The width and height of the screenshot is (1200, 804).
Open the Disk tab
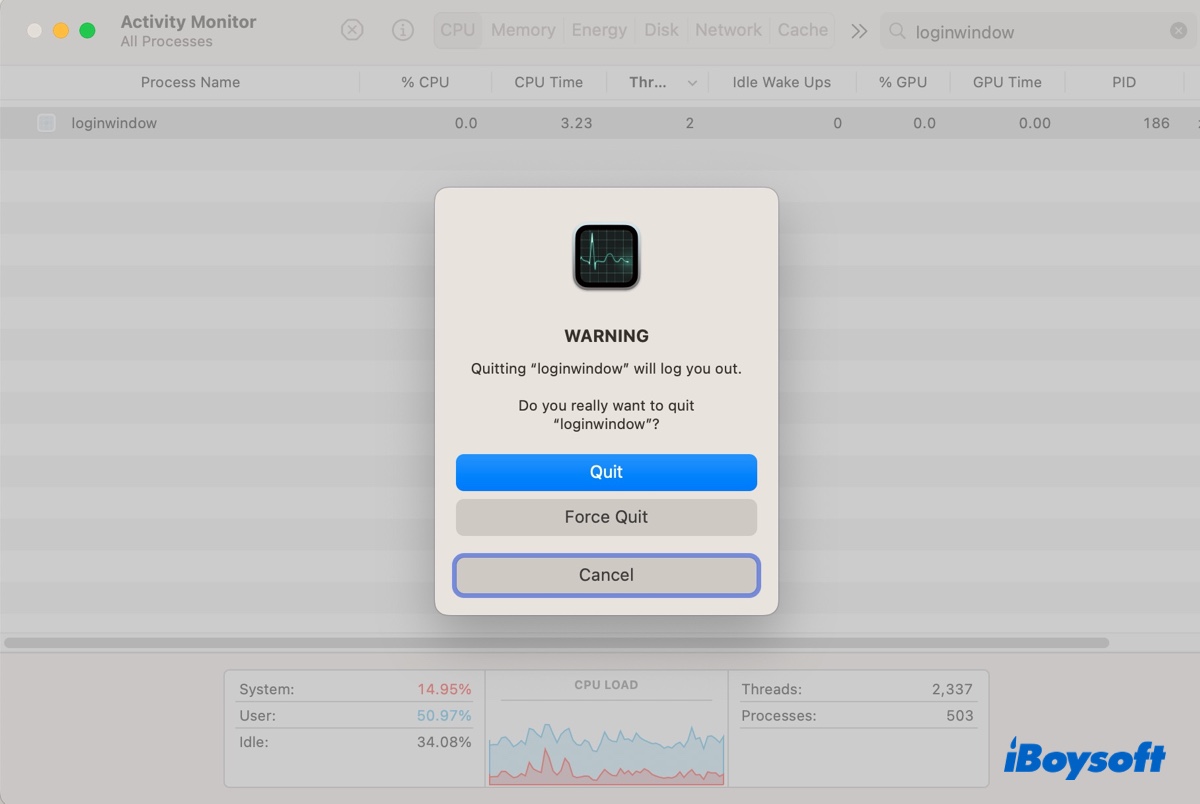661,30
